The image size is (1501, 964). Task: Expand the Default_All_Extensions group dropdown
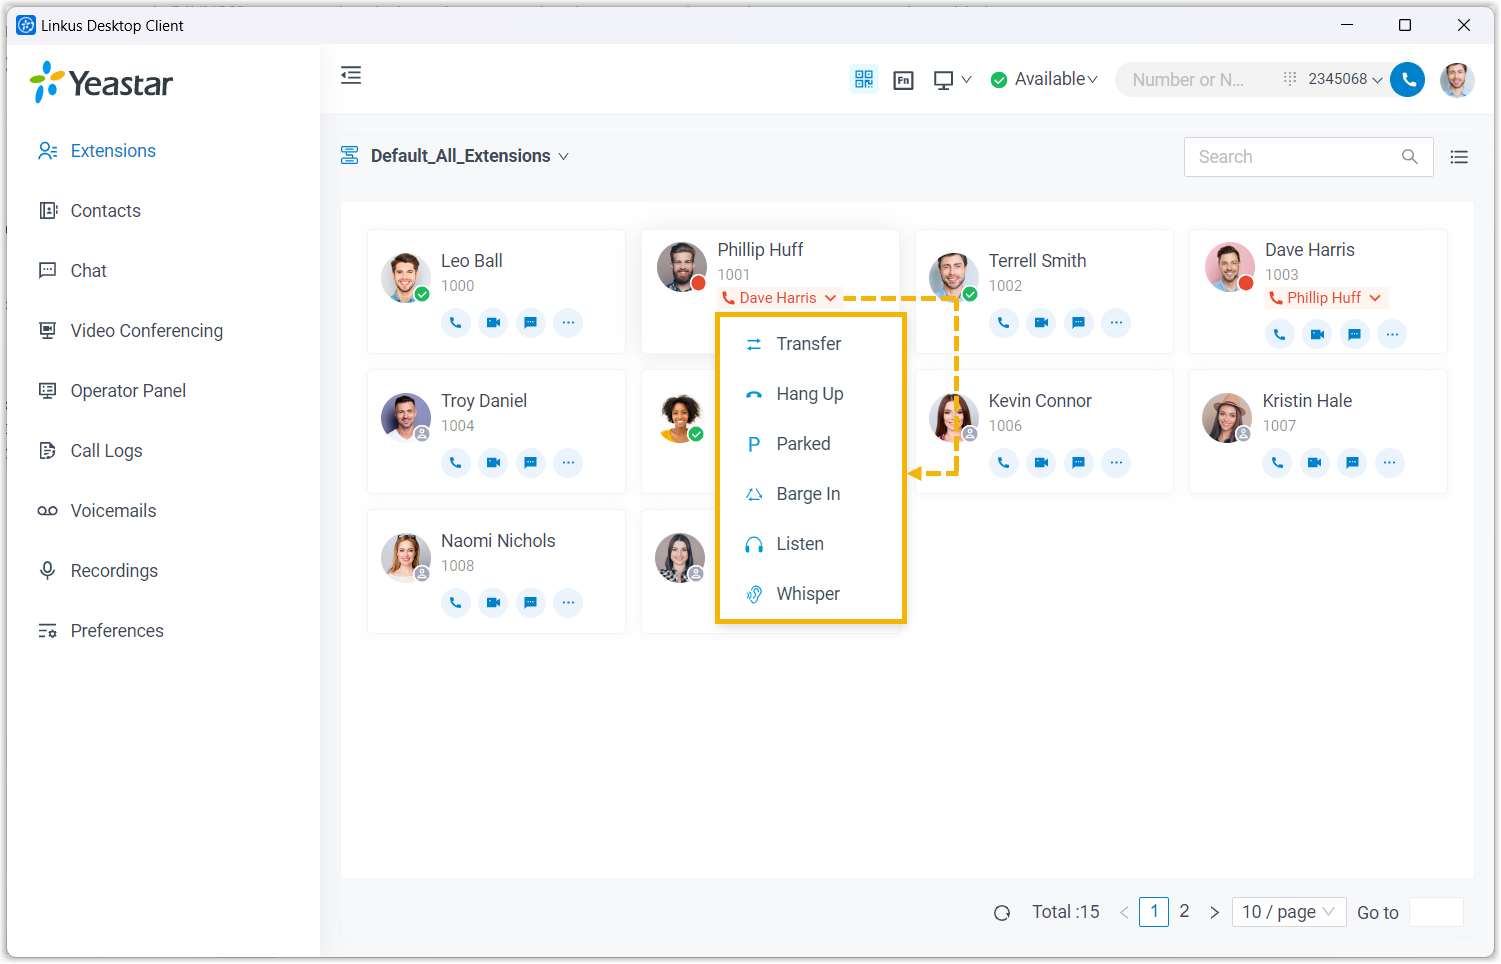(x=469, y=156)
